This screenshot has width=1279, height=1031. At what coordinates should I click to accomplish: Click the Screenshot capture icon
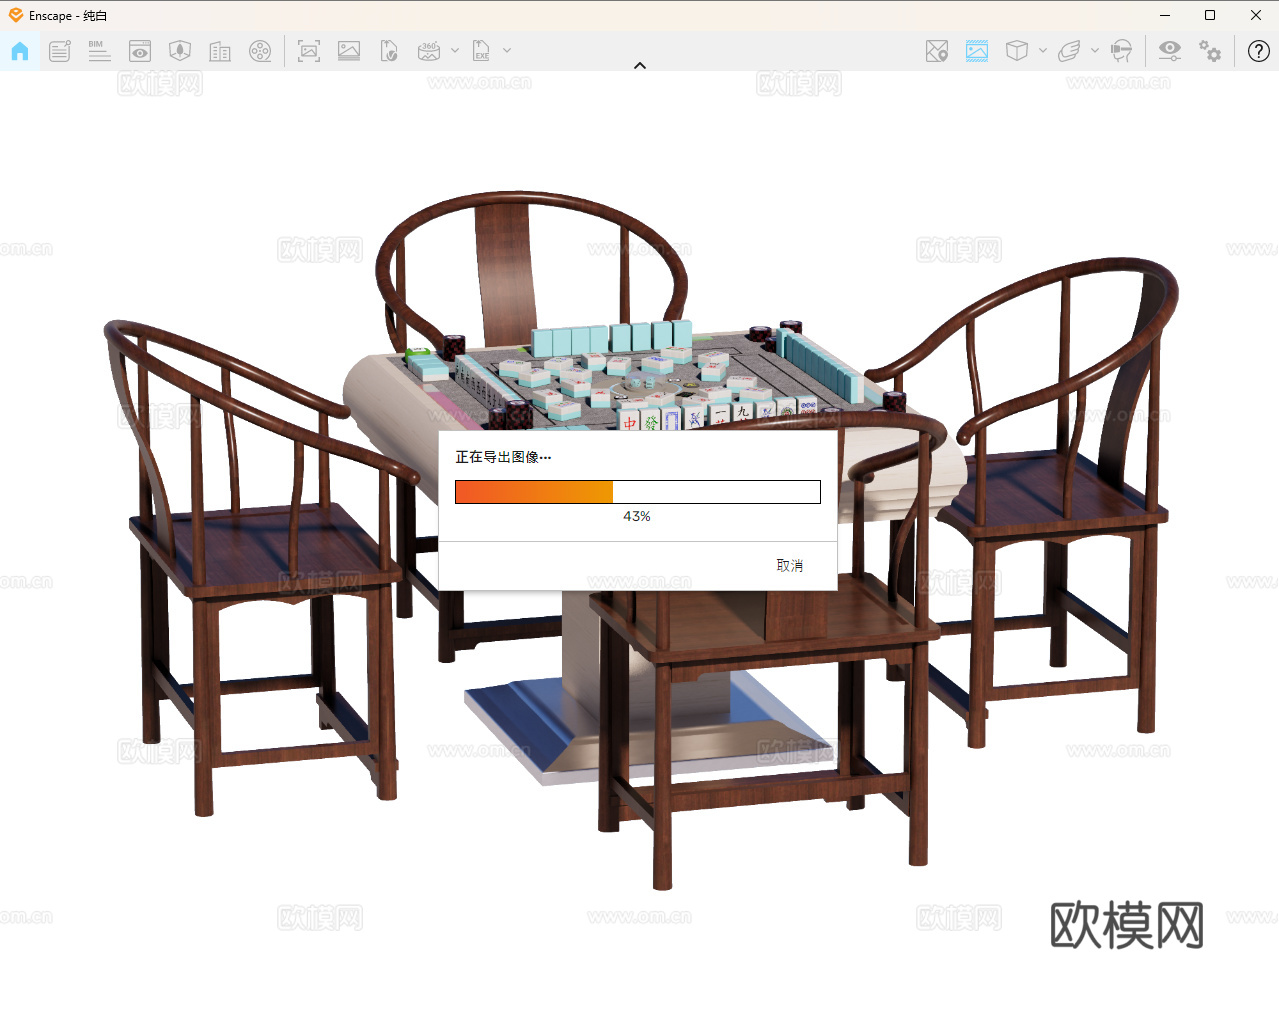[x=309, y=51]
